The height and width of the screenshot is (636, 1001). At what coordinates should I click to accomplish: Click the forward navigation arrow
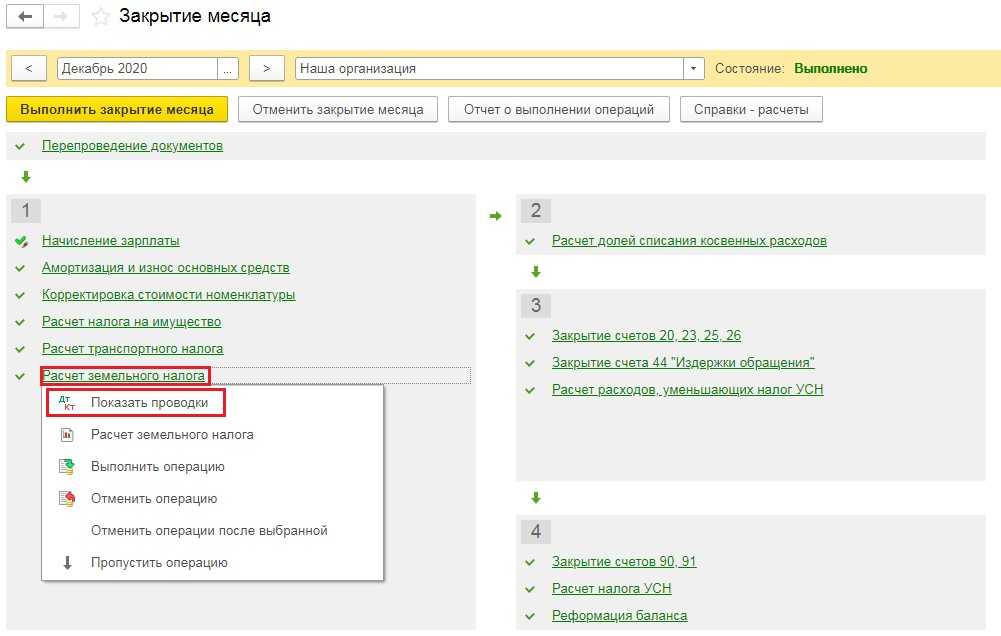click(x=62, y=17)
